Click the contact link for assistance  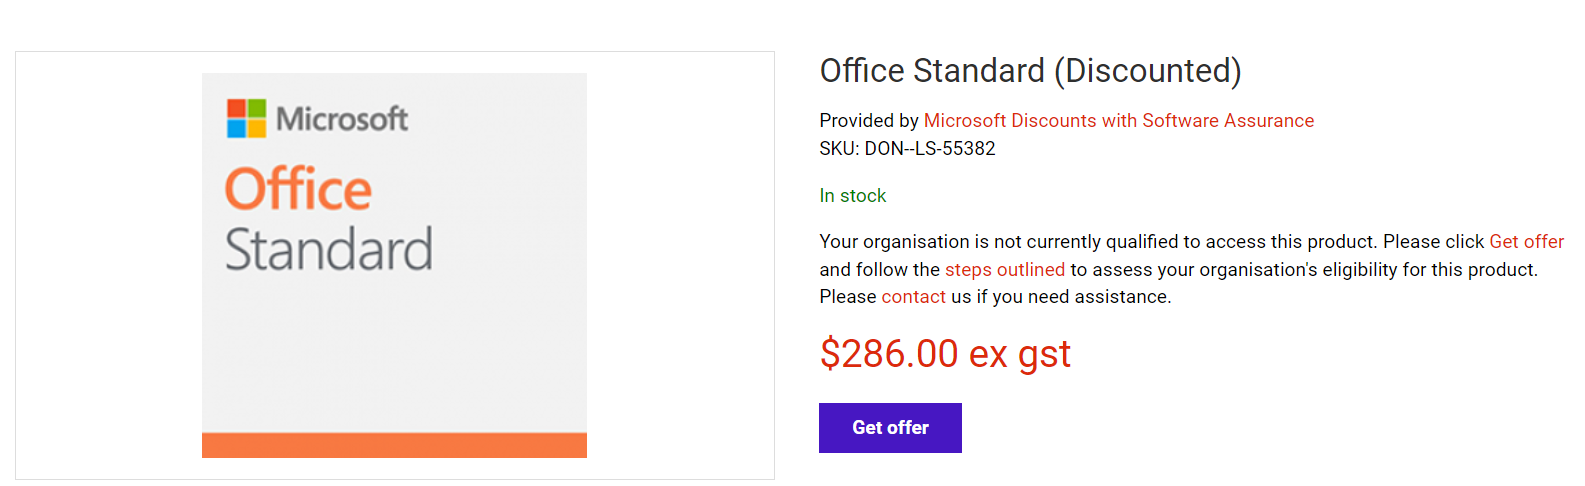pos(913,297)
